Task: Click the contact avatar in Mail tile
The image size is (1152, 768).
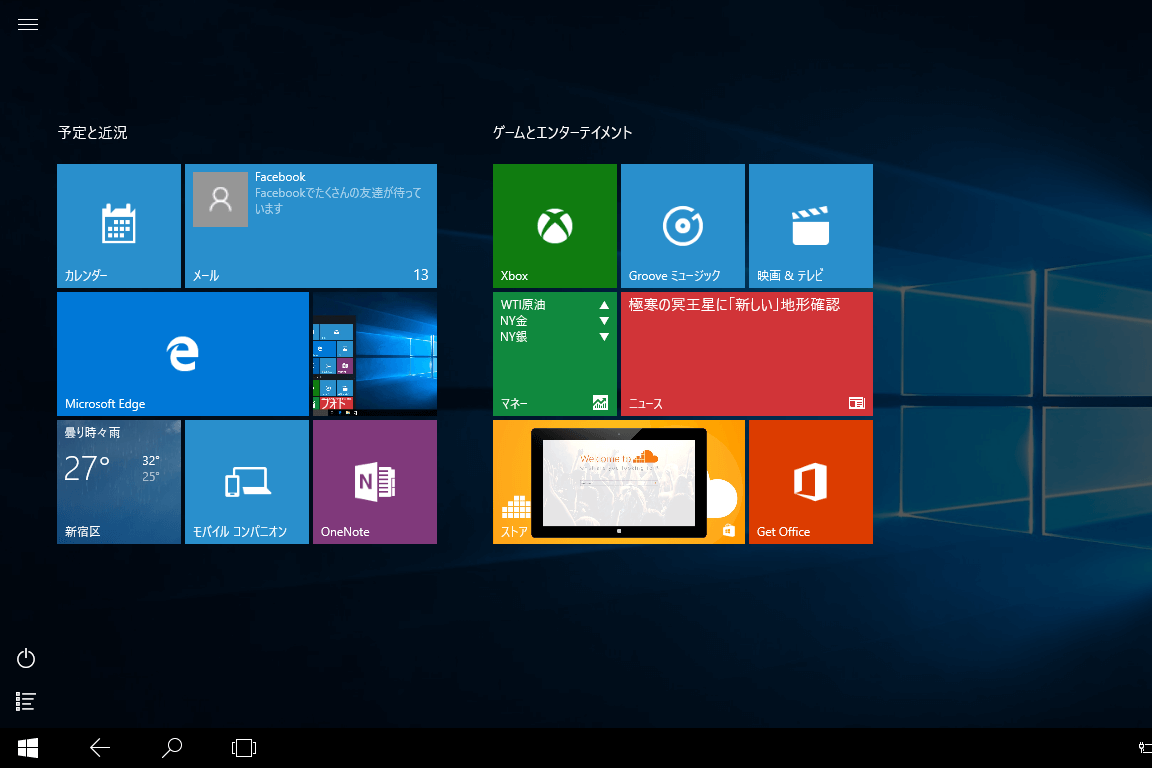Action: tap(220, 199)
